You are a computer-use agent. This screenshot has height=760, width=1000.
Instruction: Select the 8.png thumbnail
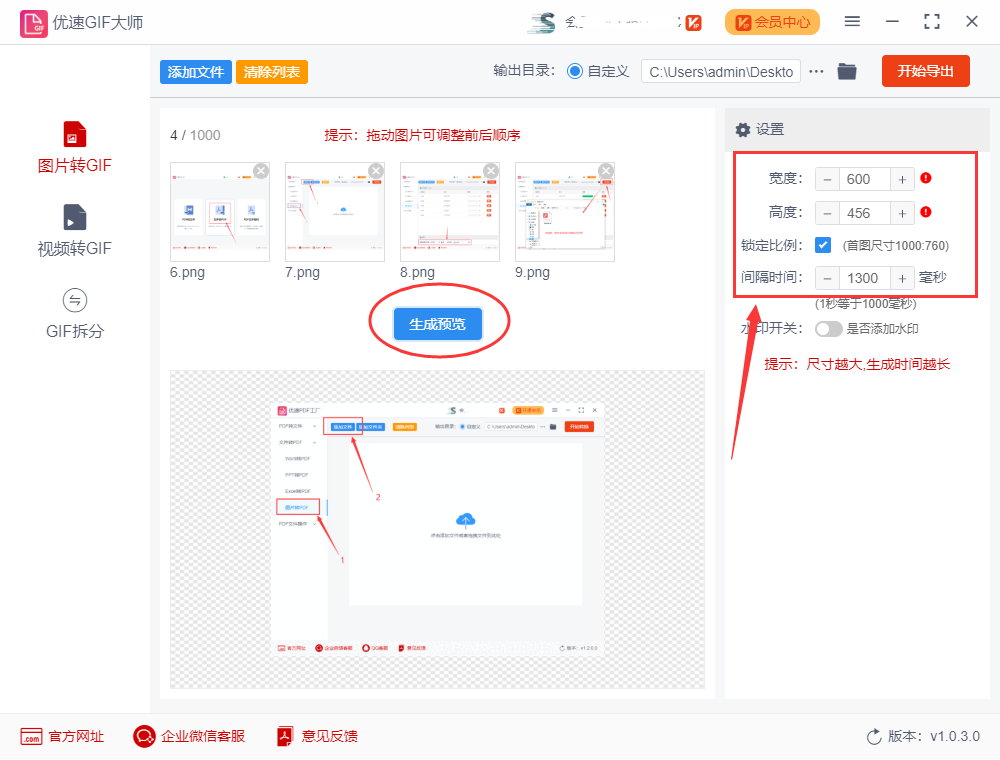pos(450,212)
